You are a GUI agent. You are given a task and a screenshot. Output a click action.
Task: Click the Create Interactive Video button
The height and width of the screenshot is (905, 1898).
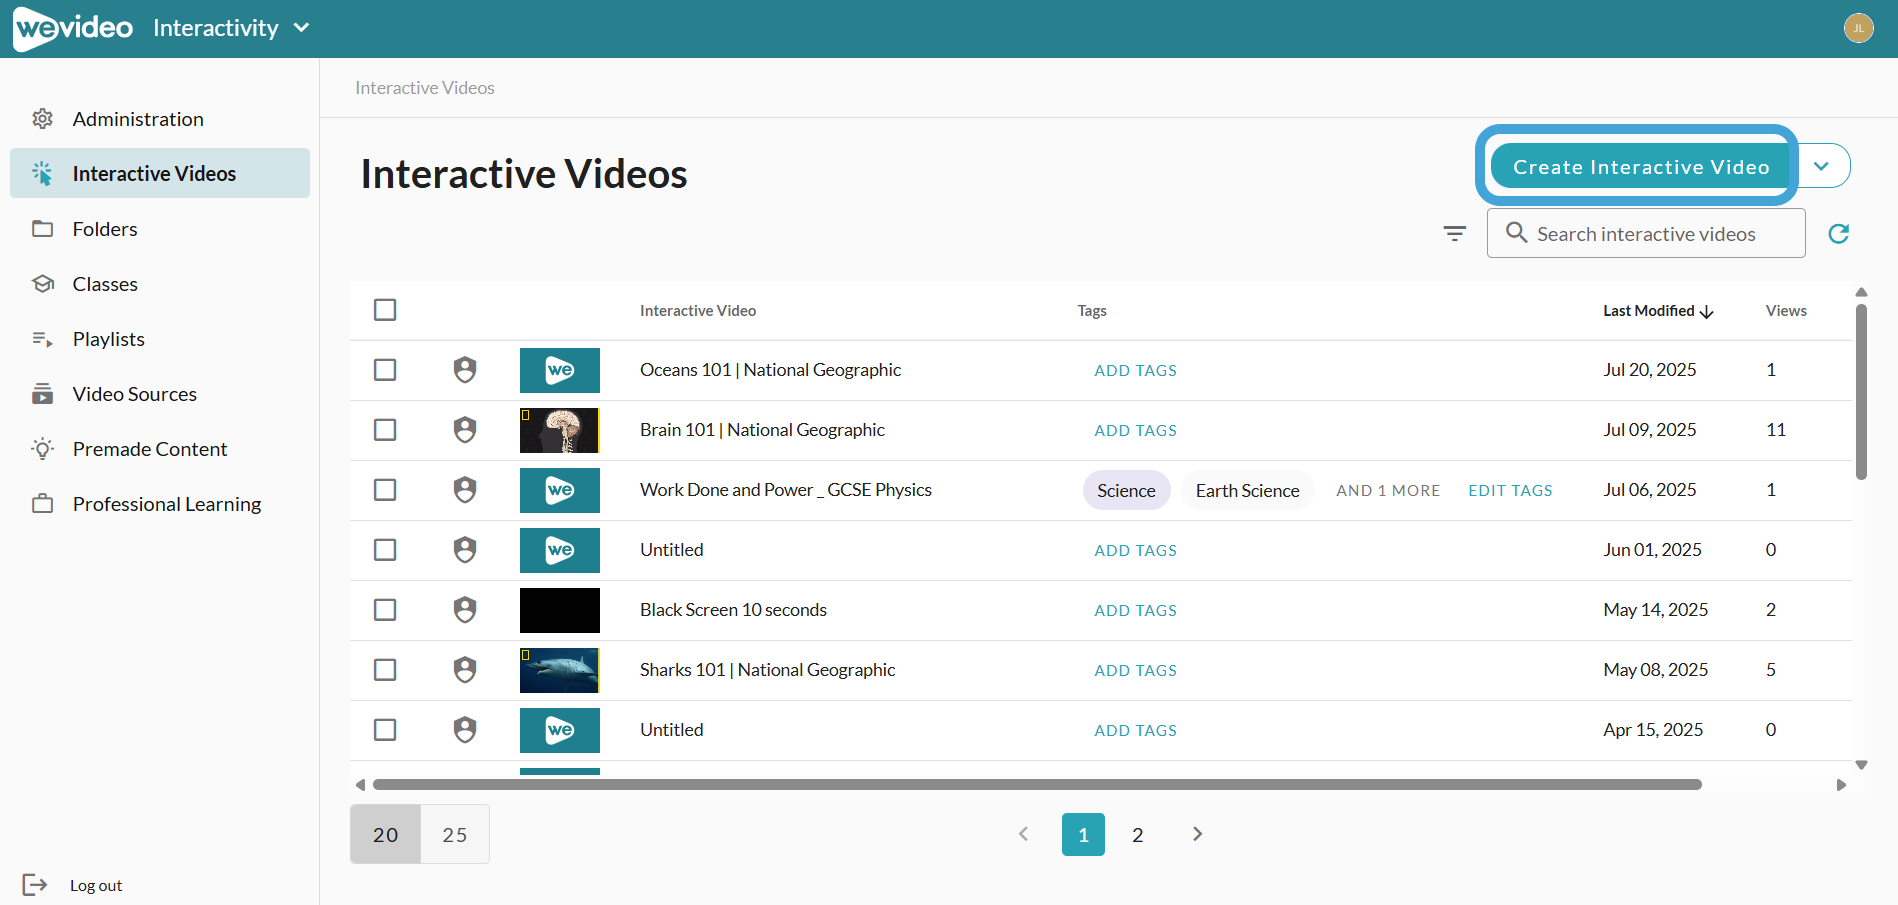coord(1641,166)
